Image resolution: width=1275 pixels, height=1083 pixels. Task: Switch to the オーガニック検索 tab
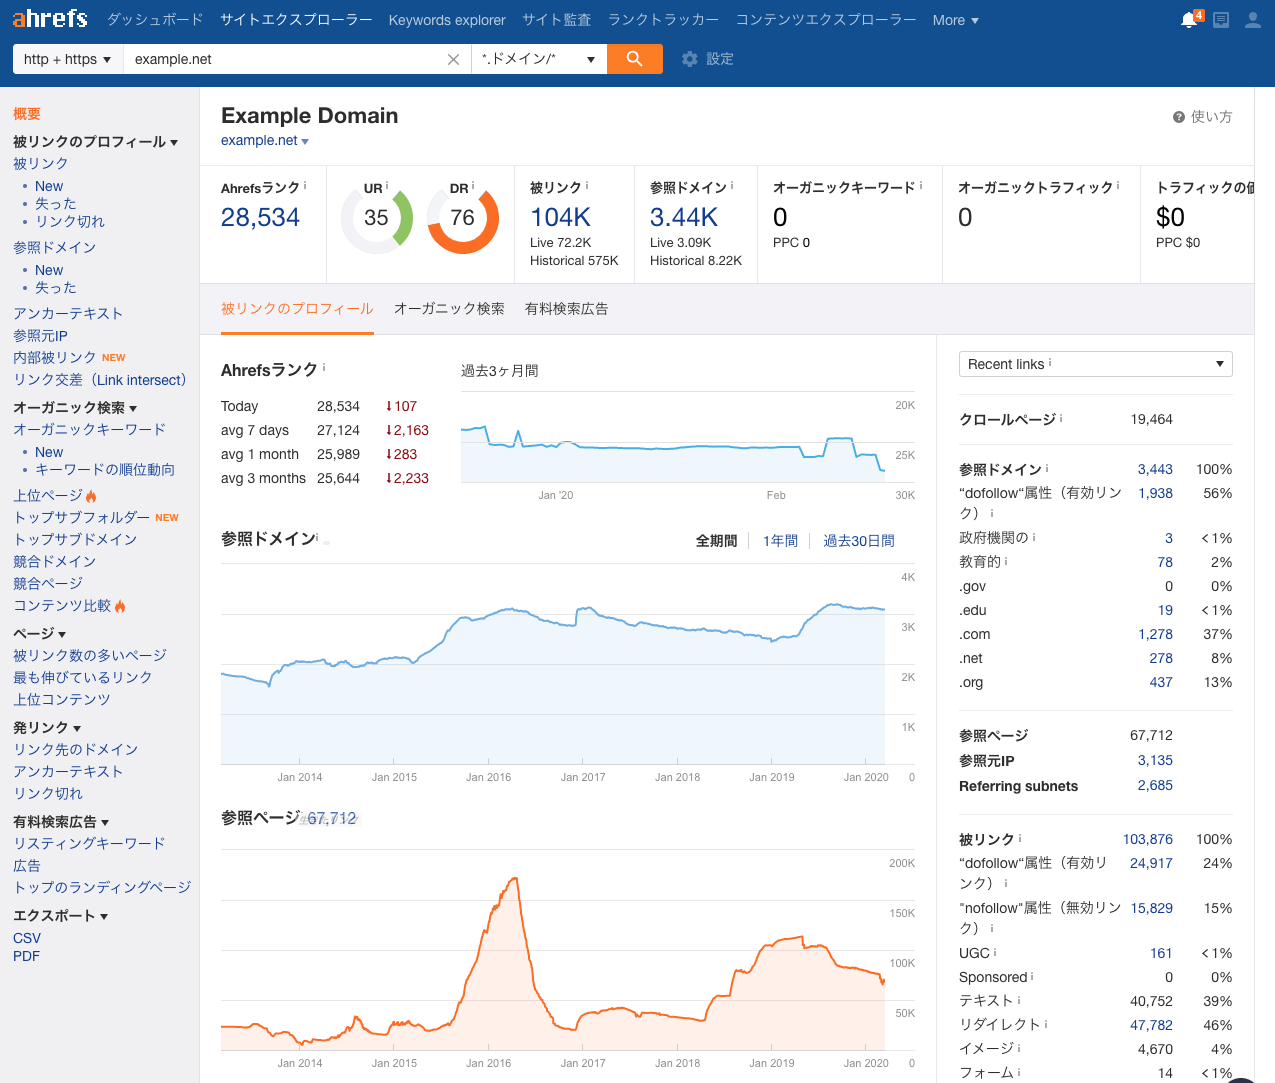click(x=449, y=309)
